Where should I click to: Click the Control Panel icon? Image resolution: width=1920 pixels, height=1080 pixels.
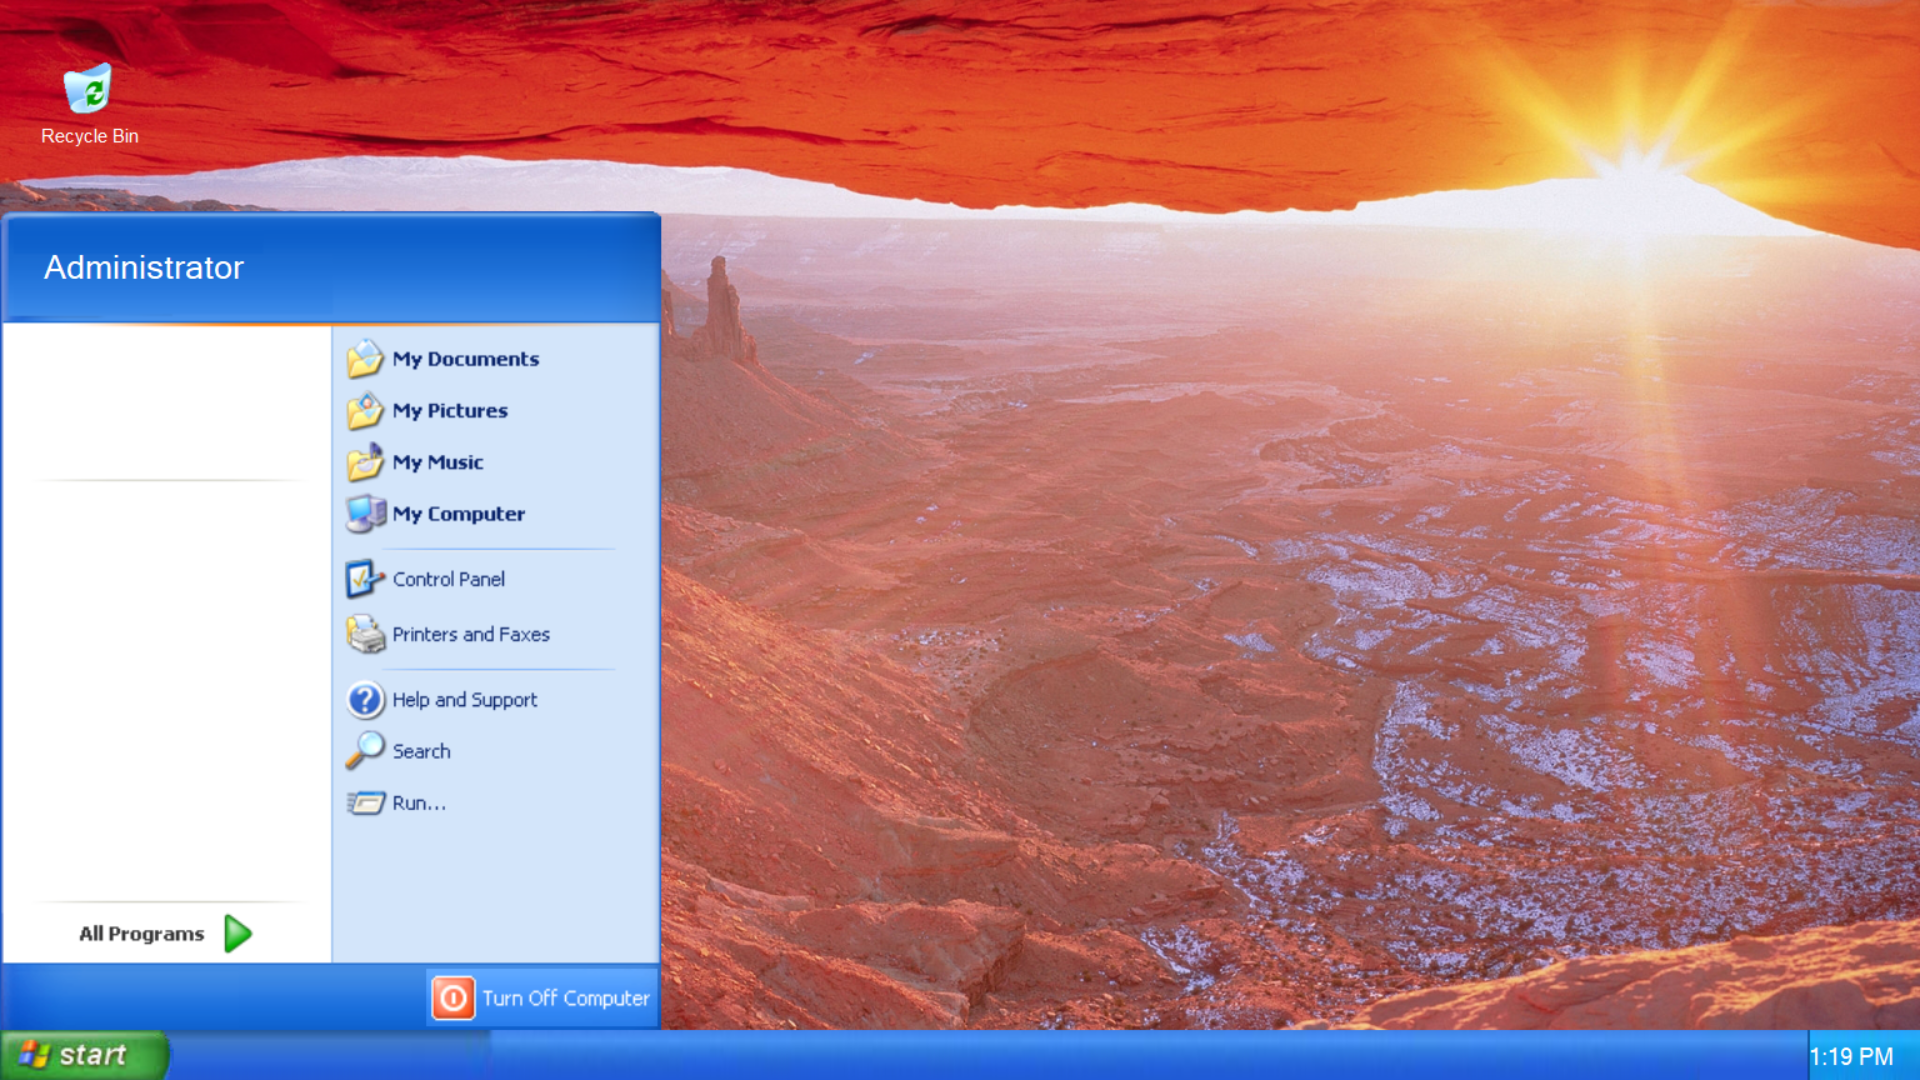pos(365,579)
